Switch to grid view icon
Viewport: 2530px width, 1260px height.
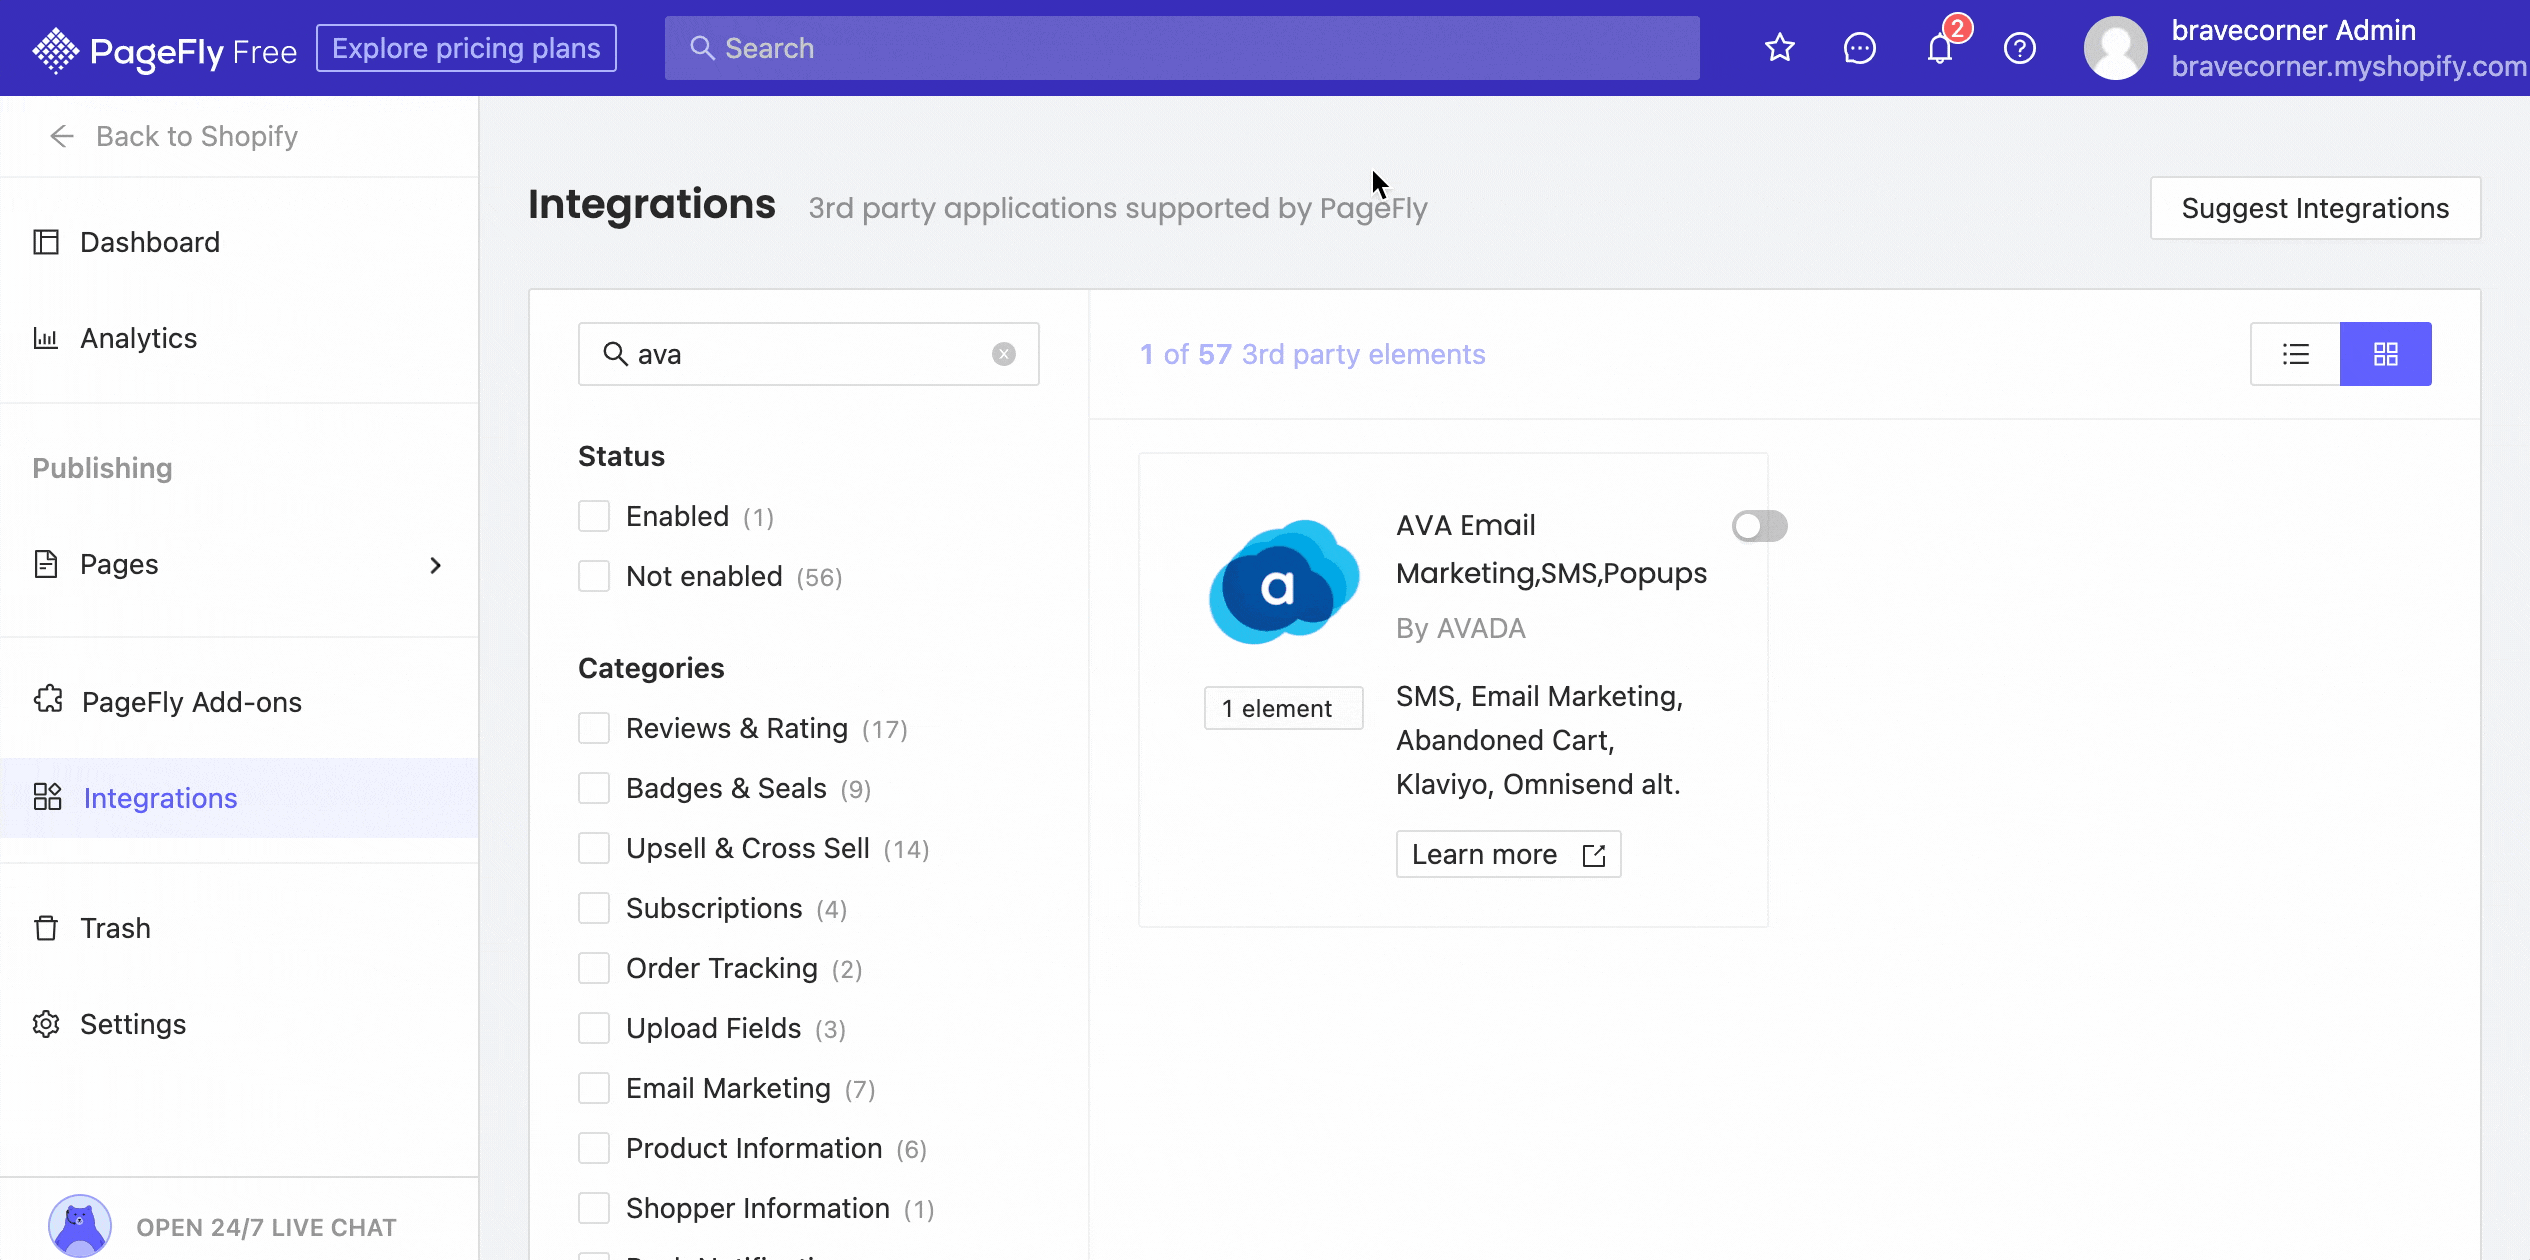click(x=2386, y=354)
